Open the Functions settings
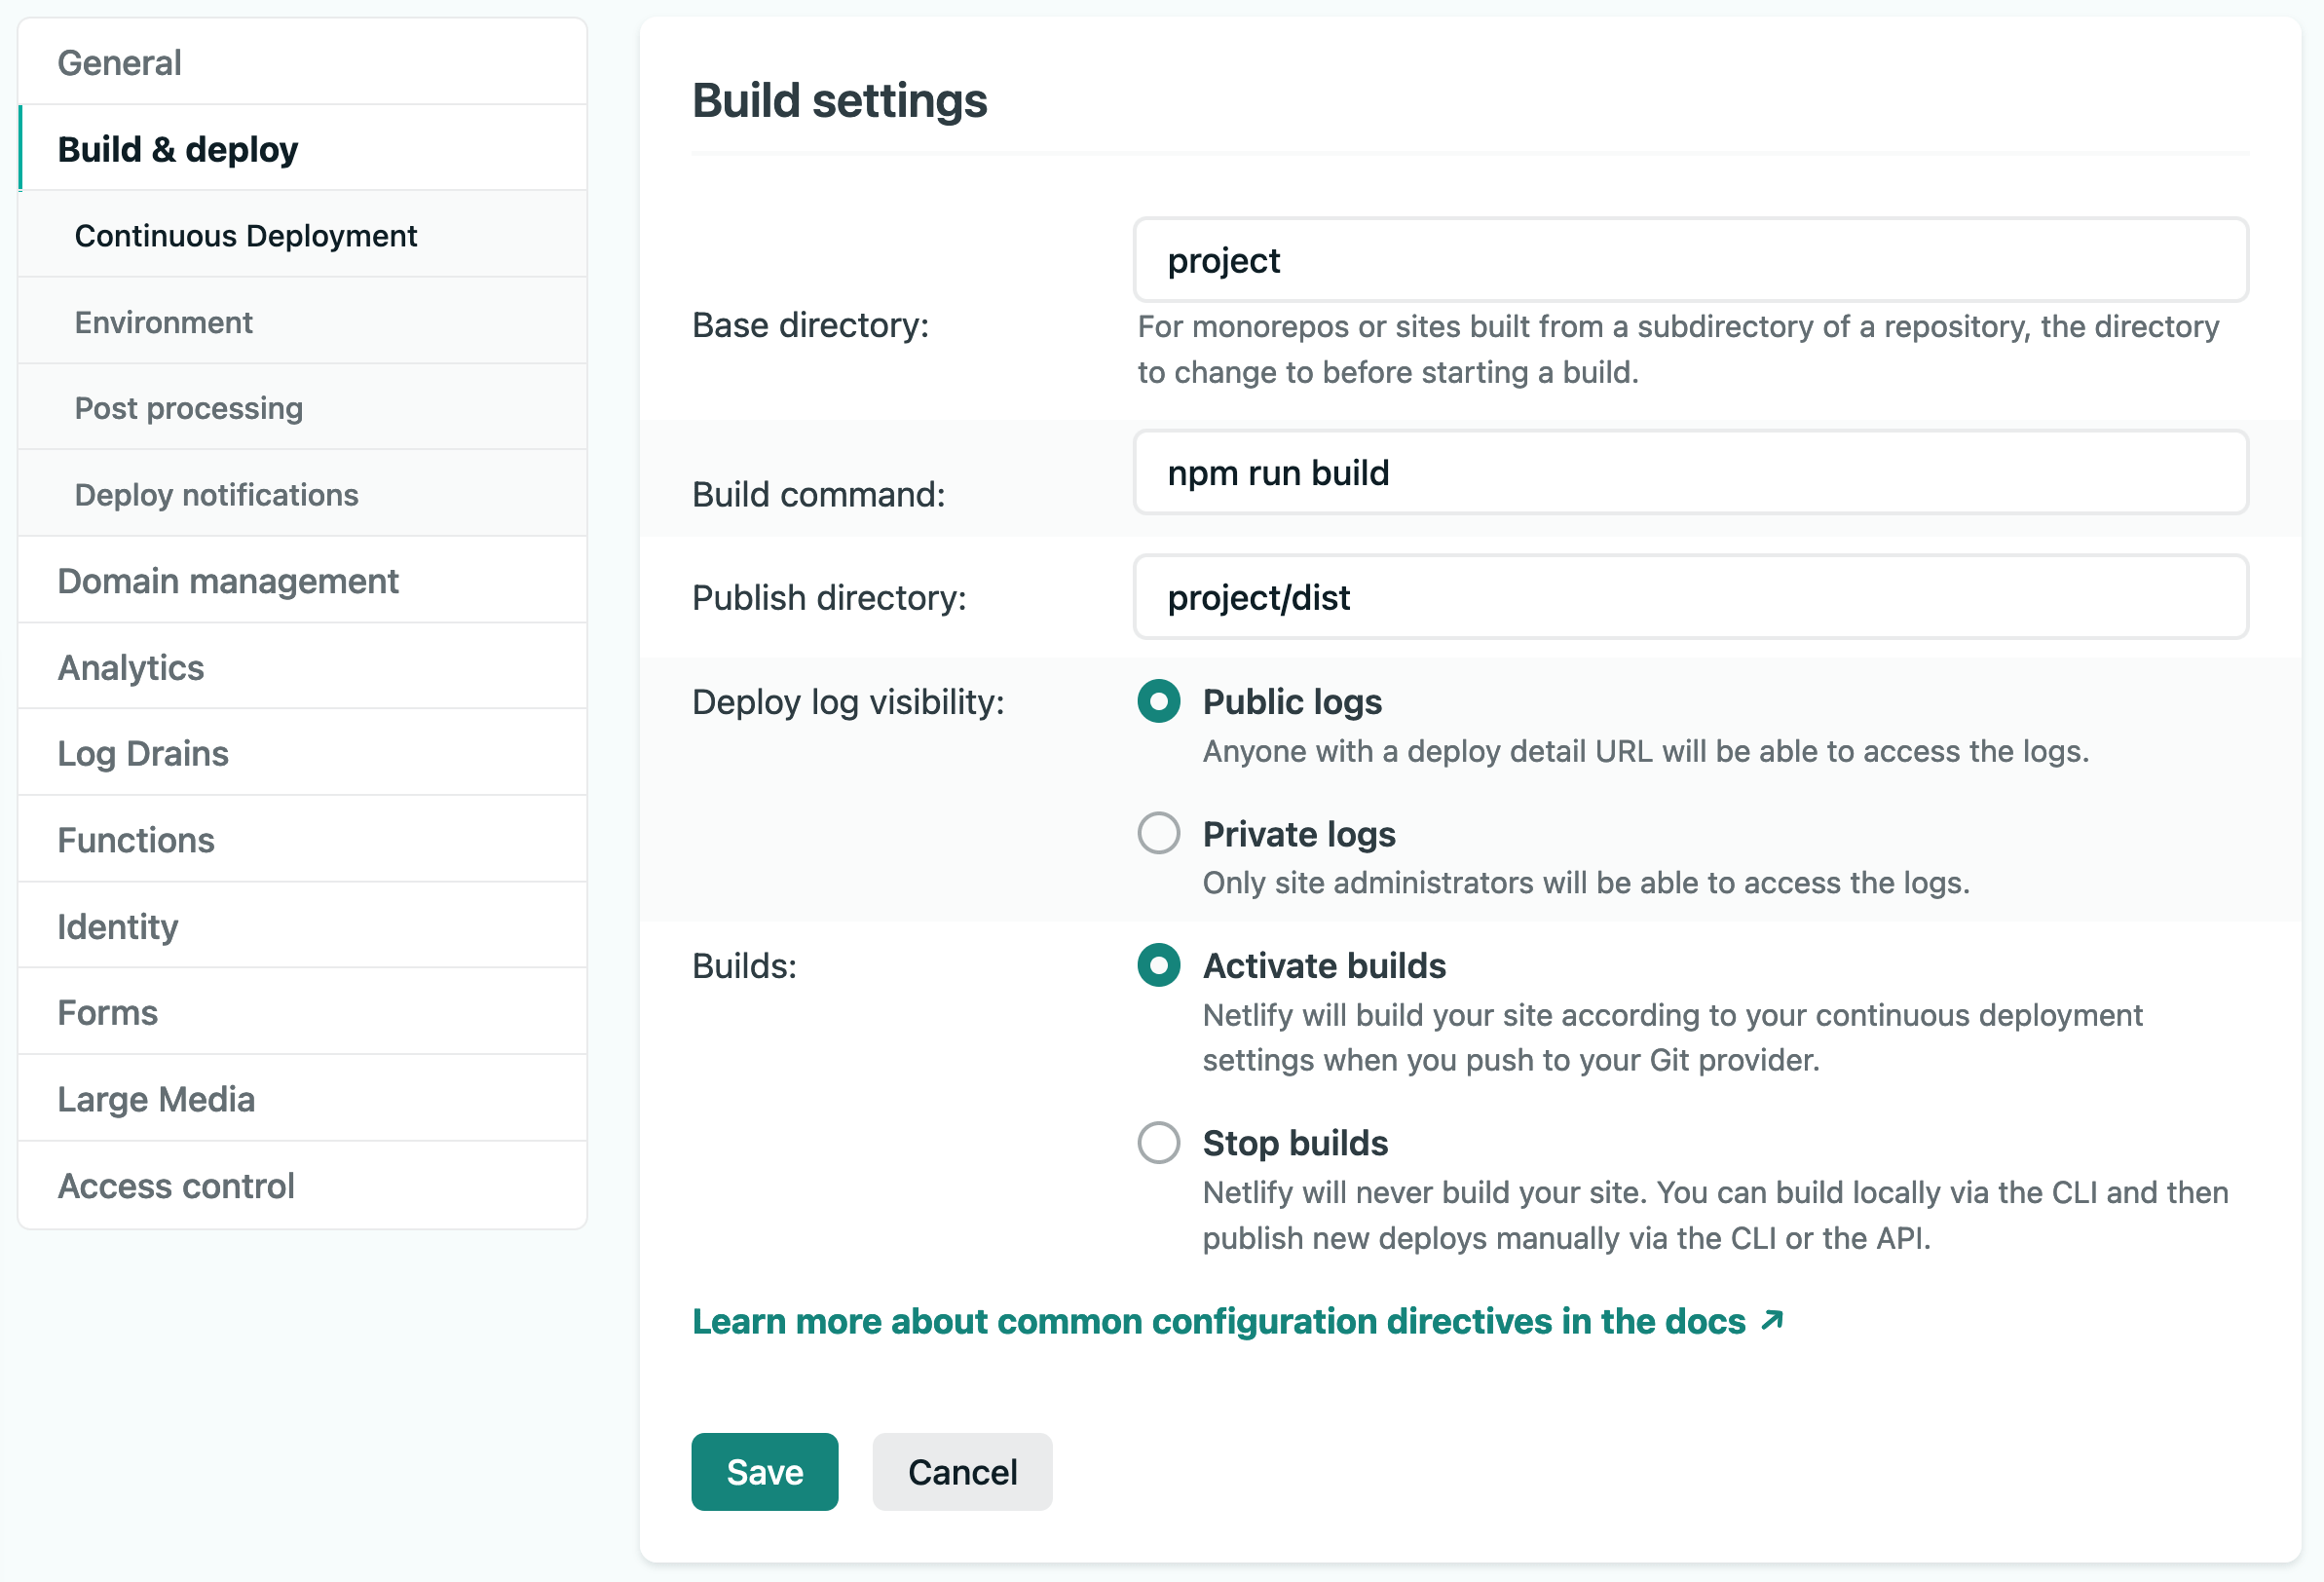This screenshot has width=2324, height=1582. 135,840
